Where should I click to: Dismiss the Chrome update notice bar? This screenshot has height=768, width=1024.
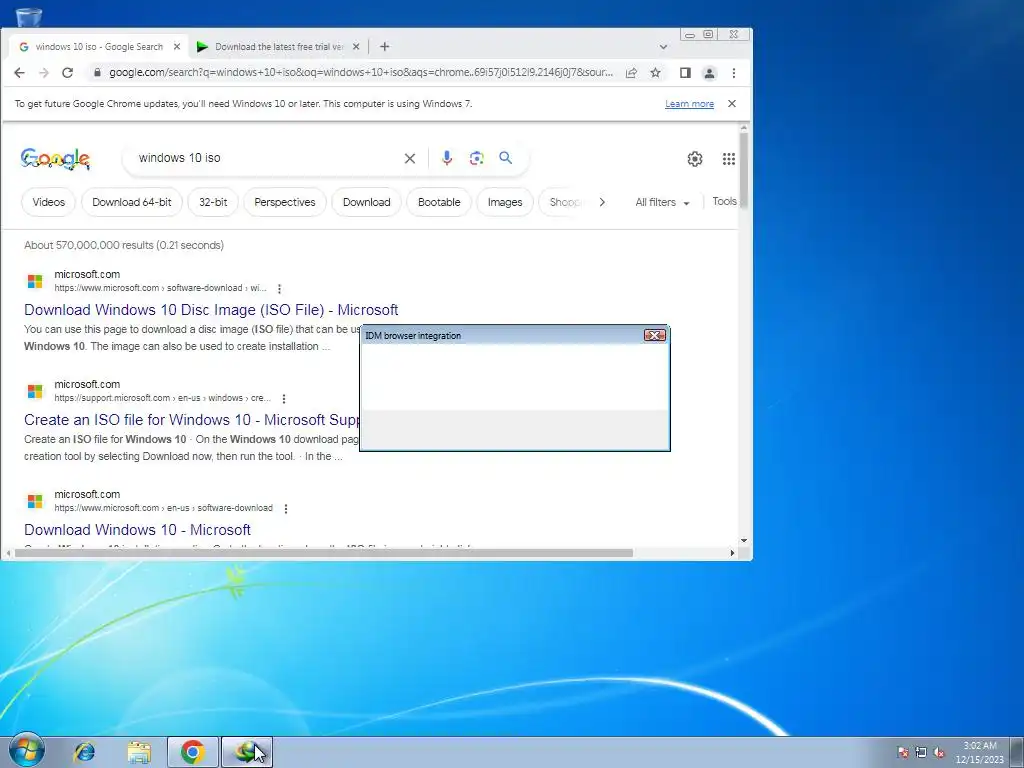732,103
